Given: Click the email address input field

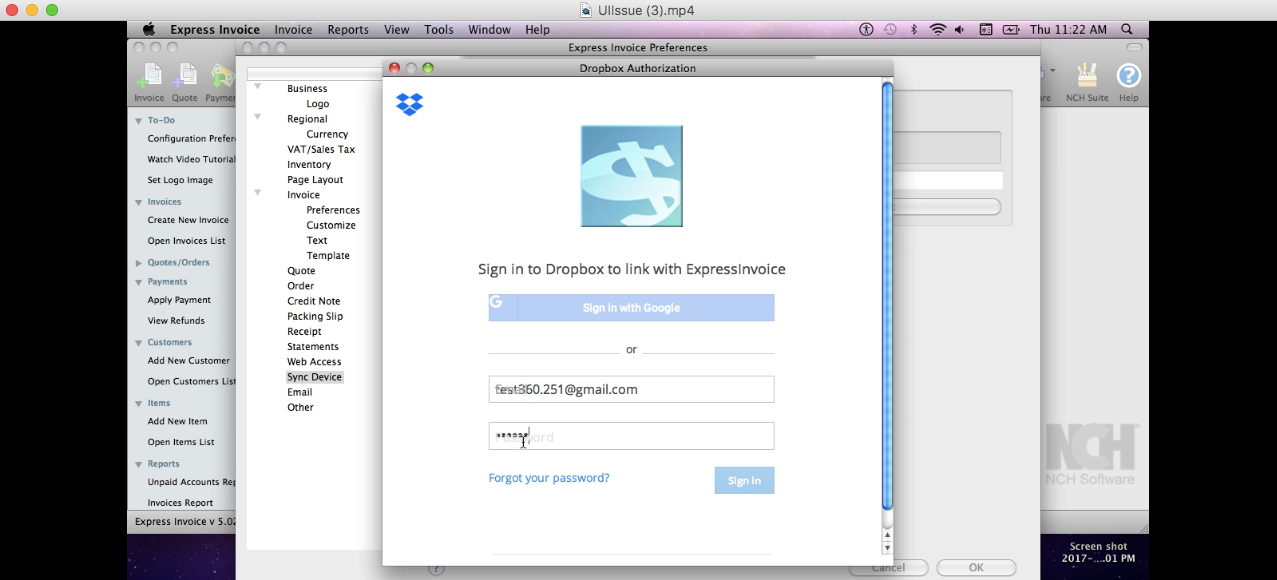Looking at the screenshot, I should coord(631,389).
